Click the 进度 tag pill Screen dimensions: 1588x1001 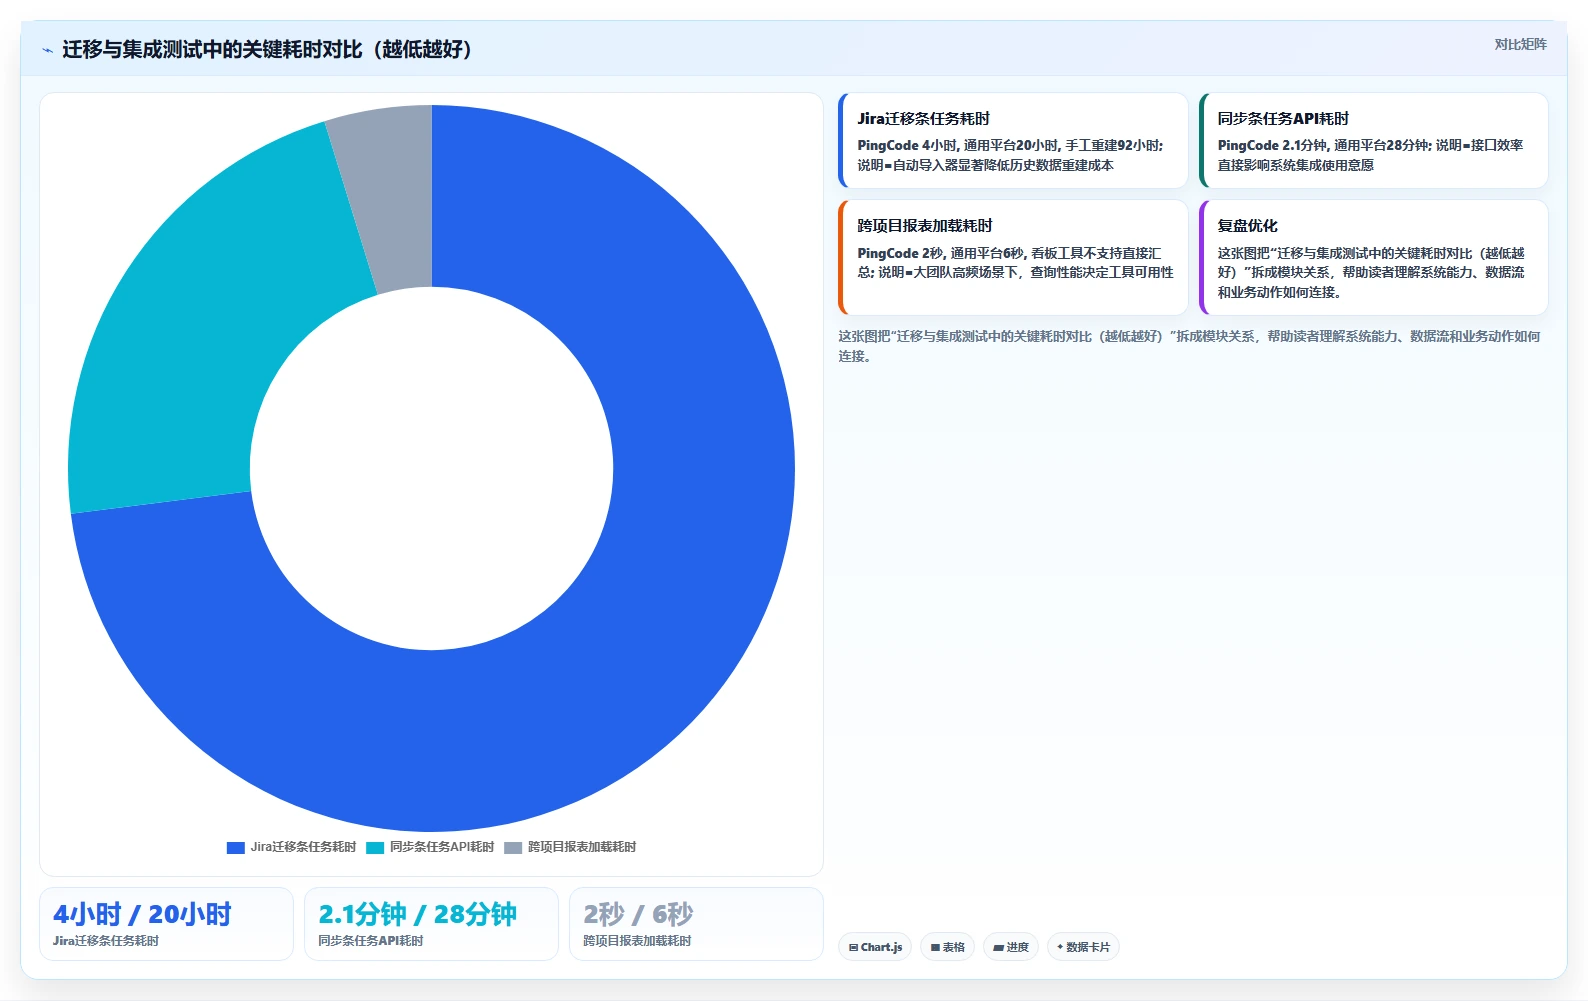tap(1011, 947)
